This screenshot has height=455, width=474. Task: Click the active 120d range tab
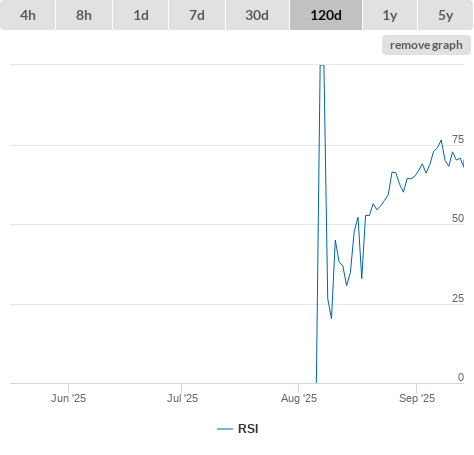pyautogui.click(x=326, y=15)
